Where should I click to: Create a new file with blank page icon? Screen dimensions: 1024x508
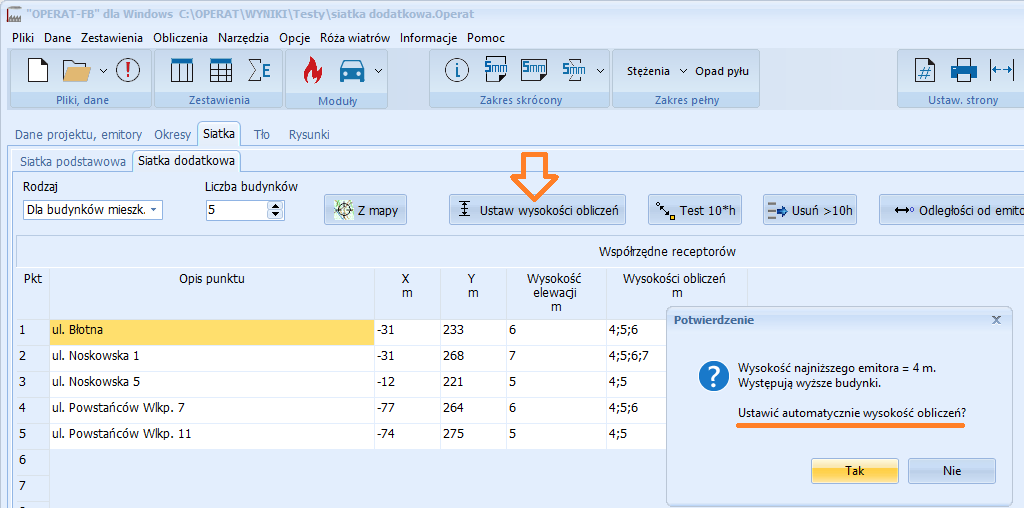(38, 71)
